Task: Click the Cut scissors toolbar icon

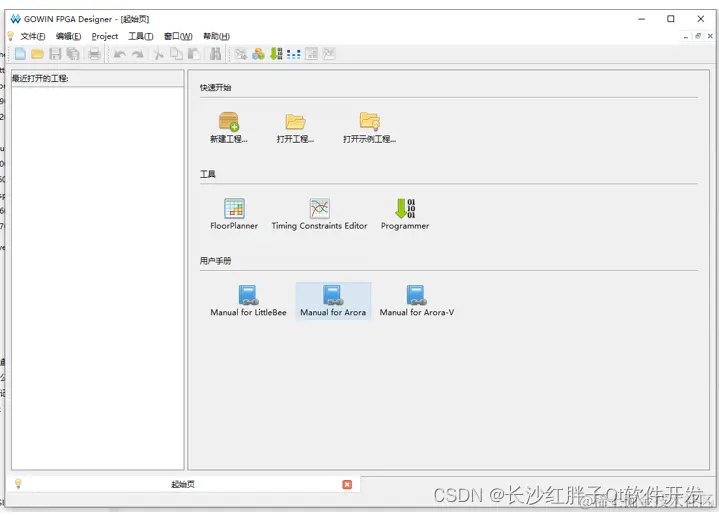Action: (158, 54)
